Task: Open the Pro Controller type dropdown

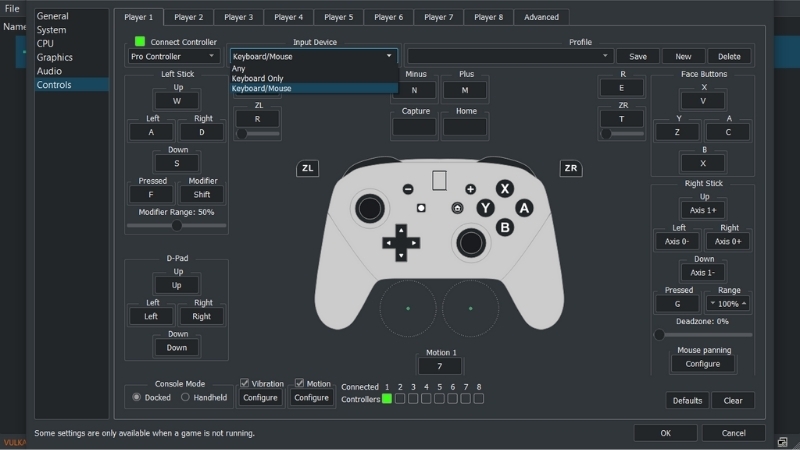Action: click(x=174, y=57)
